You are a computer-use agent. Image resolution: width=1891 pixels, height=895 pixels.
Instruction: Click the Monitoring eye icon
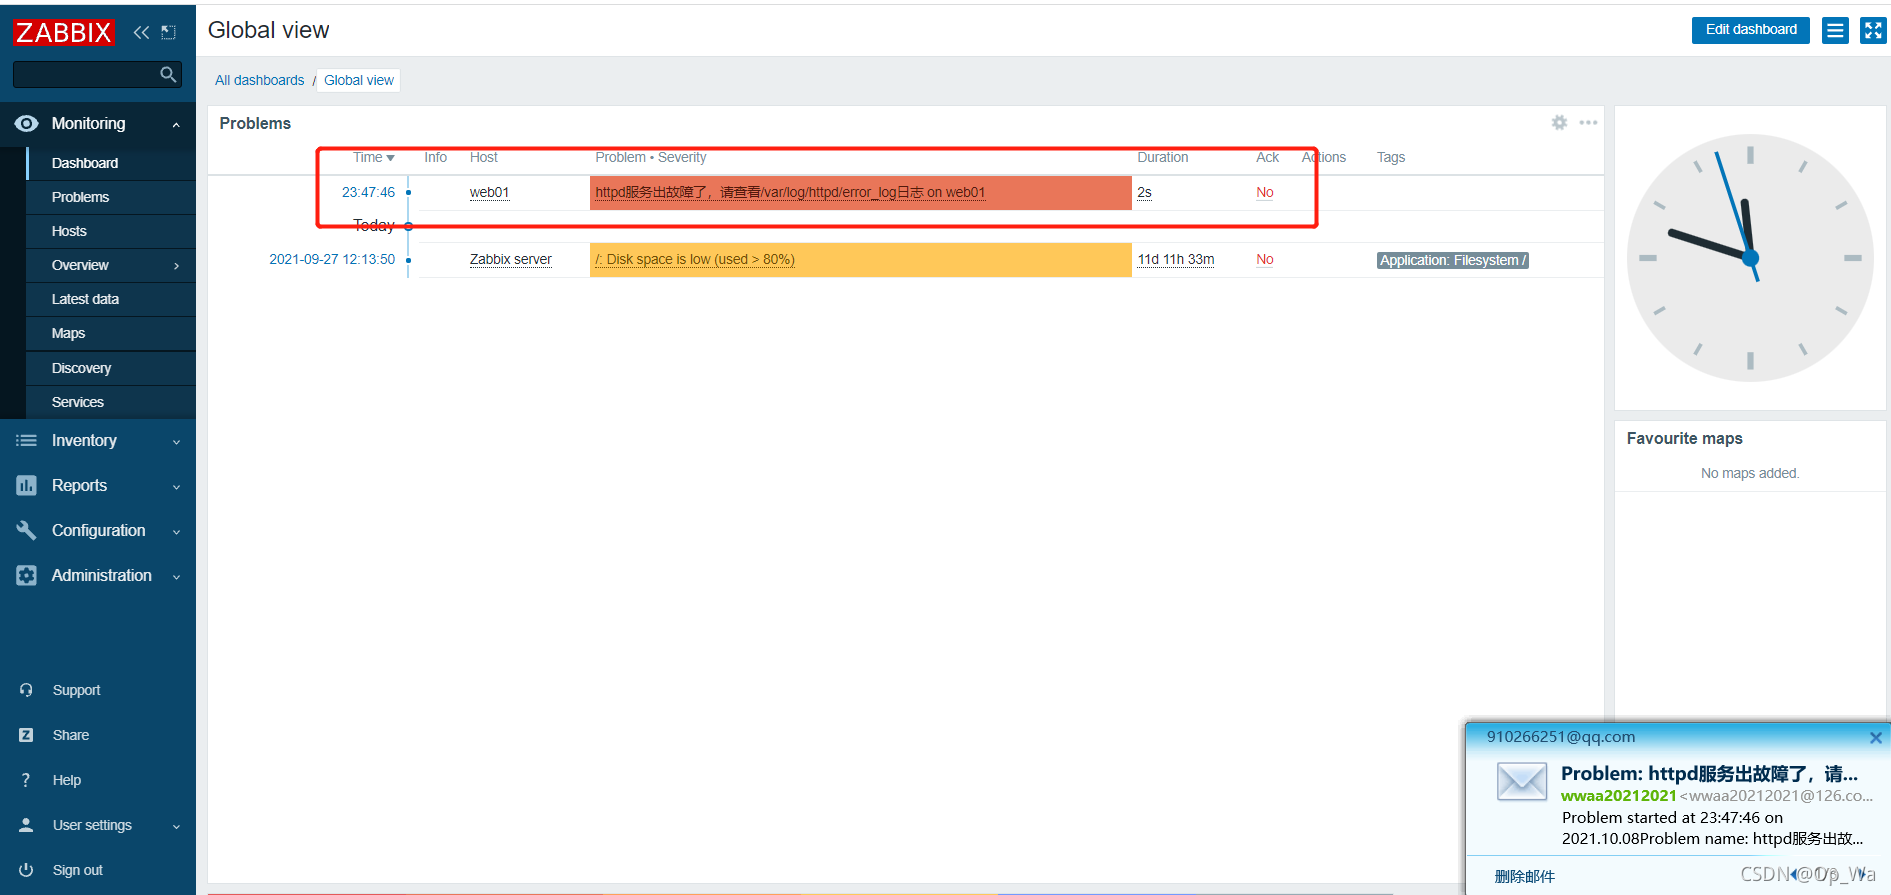[27, 123]
